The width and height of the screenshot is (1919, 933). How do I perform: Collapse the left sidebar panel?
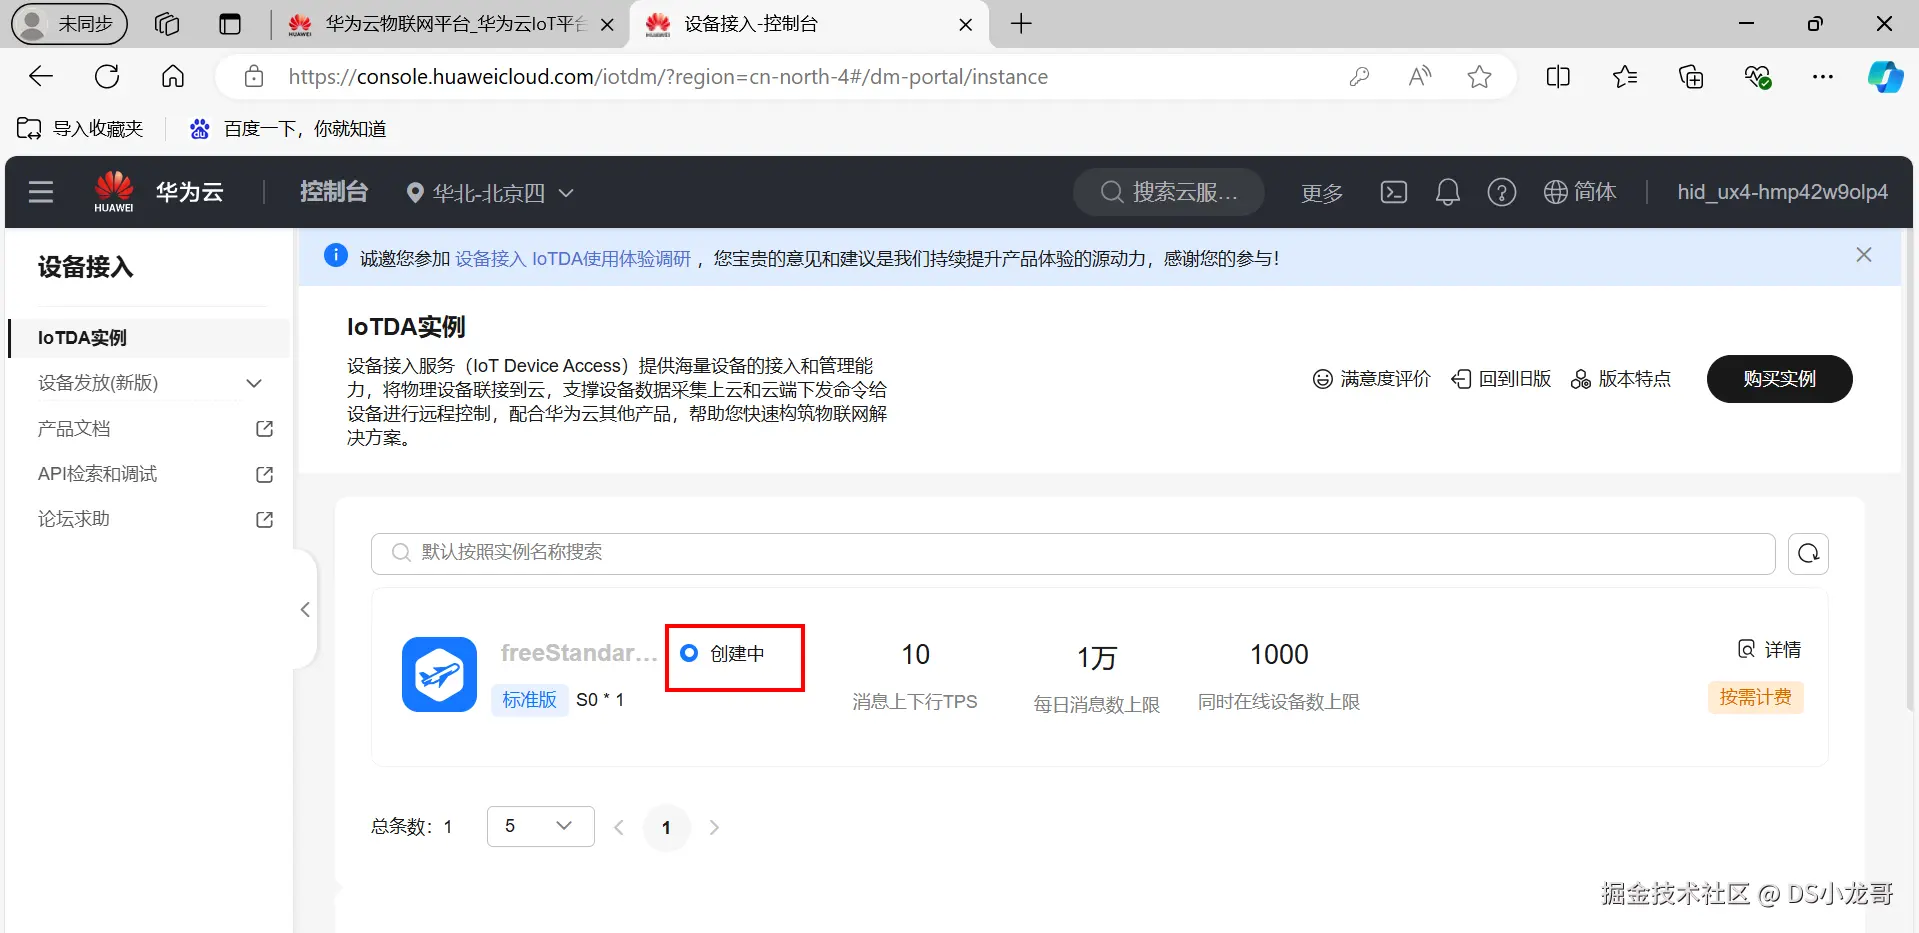pyautogui.click(x=305, y=610)
